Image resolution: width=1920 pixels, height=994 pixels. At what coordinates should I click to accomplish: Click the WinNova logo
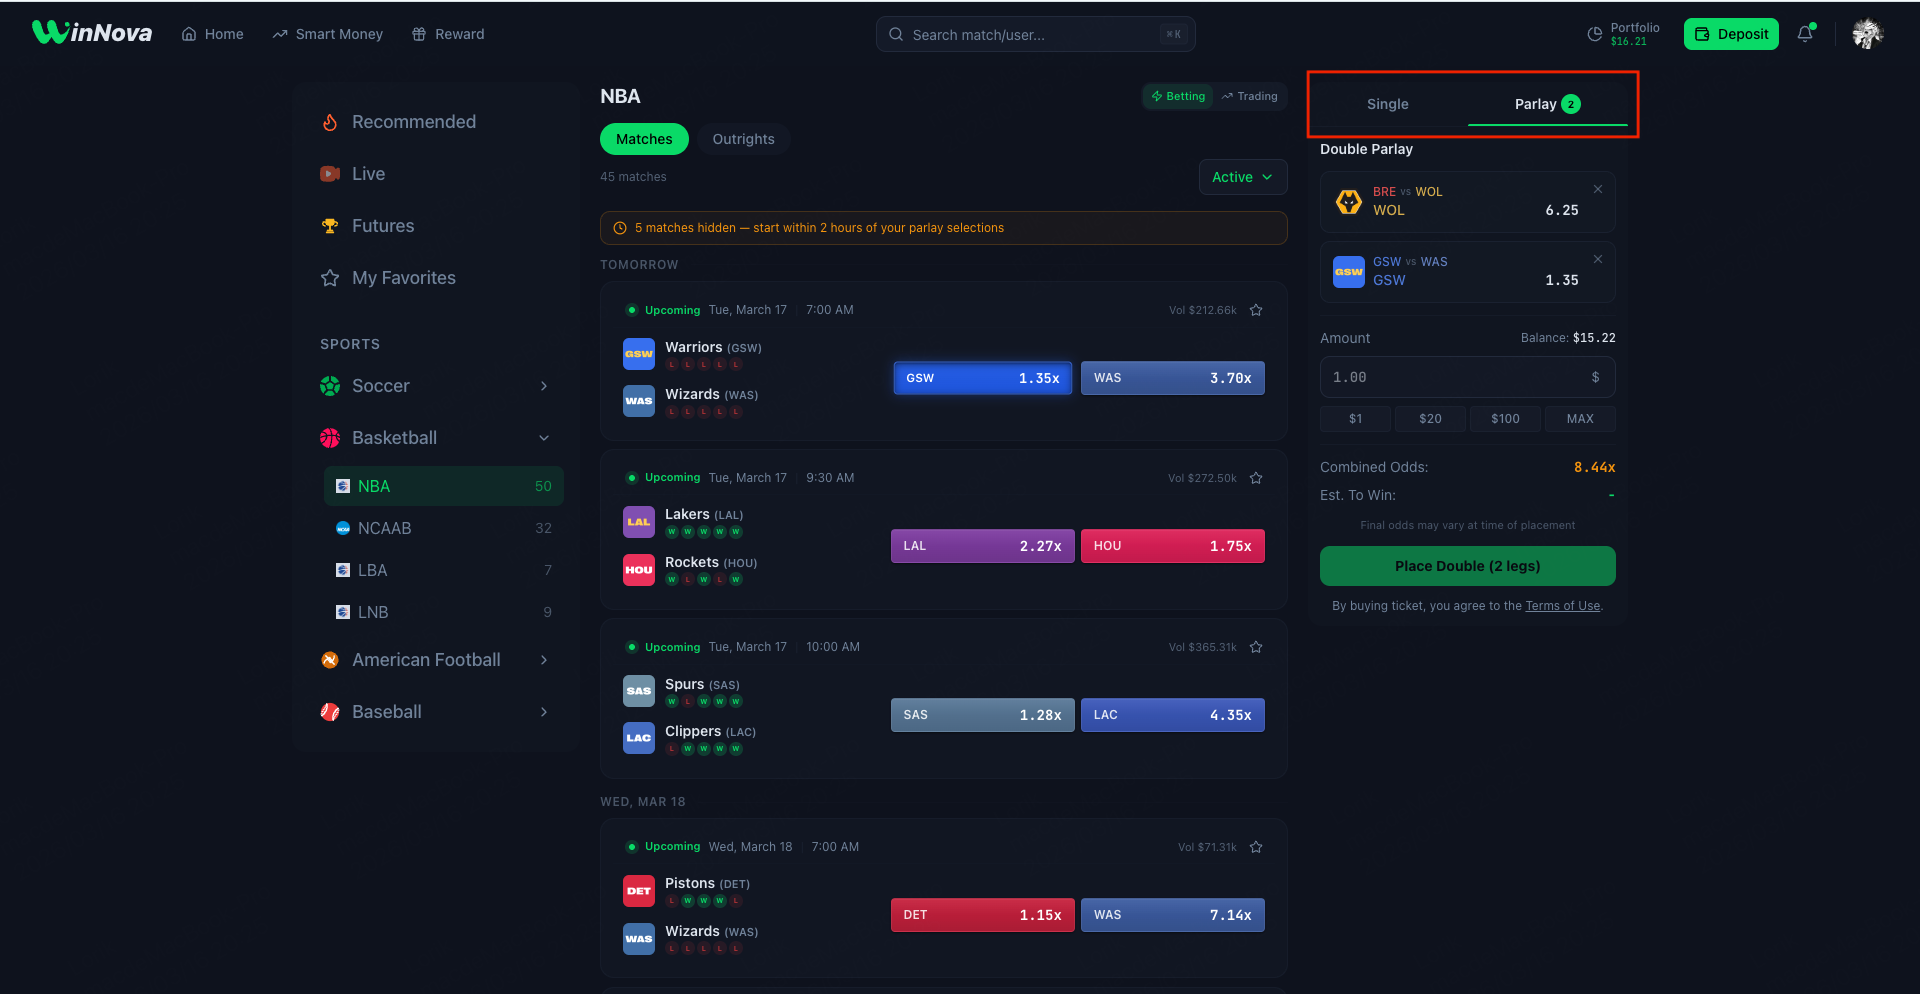pos(92,33)
